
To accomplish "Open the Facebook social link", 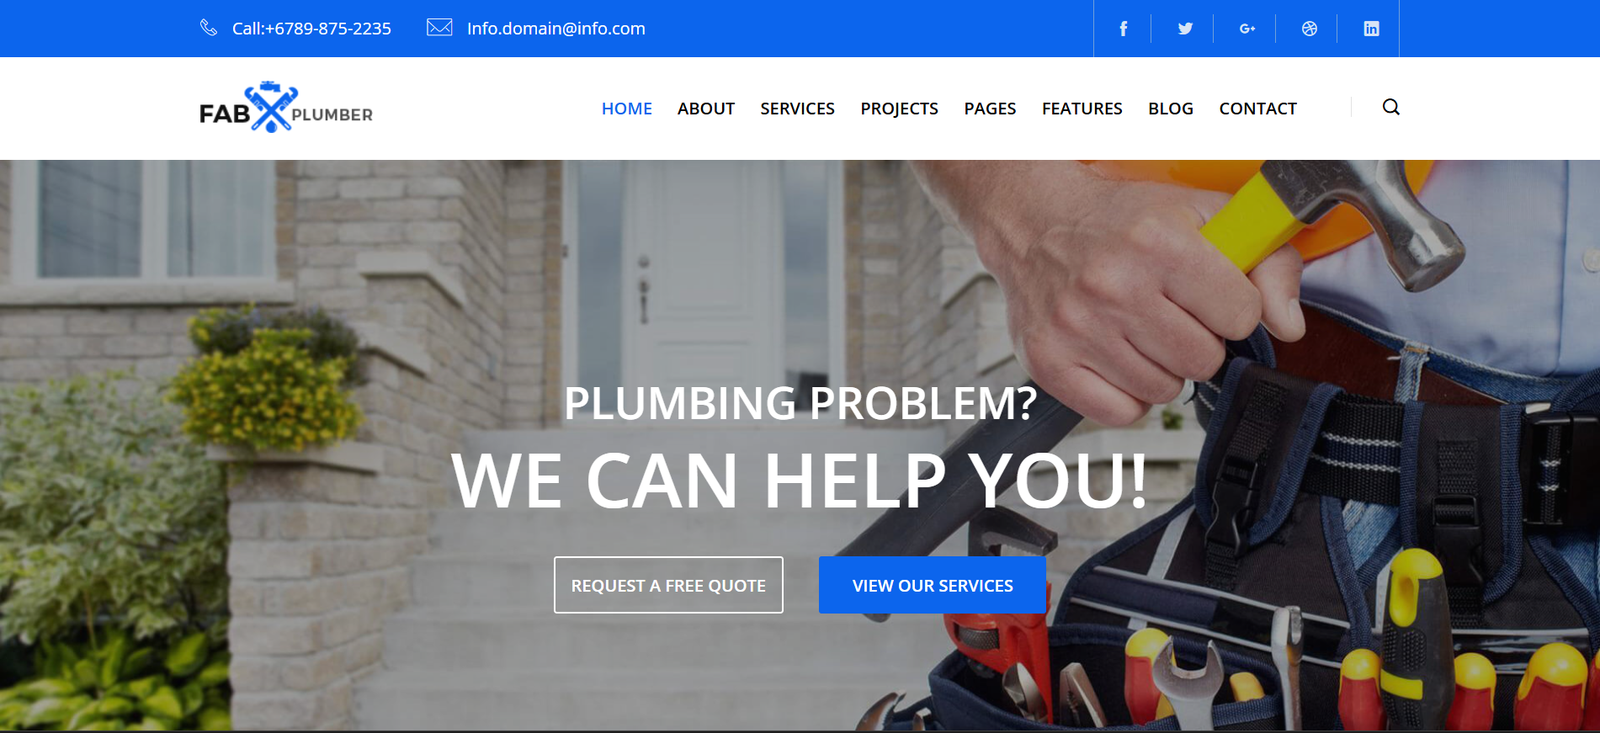I will (1123, 29).
